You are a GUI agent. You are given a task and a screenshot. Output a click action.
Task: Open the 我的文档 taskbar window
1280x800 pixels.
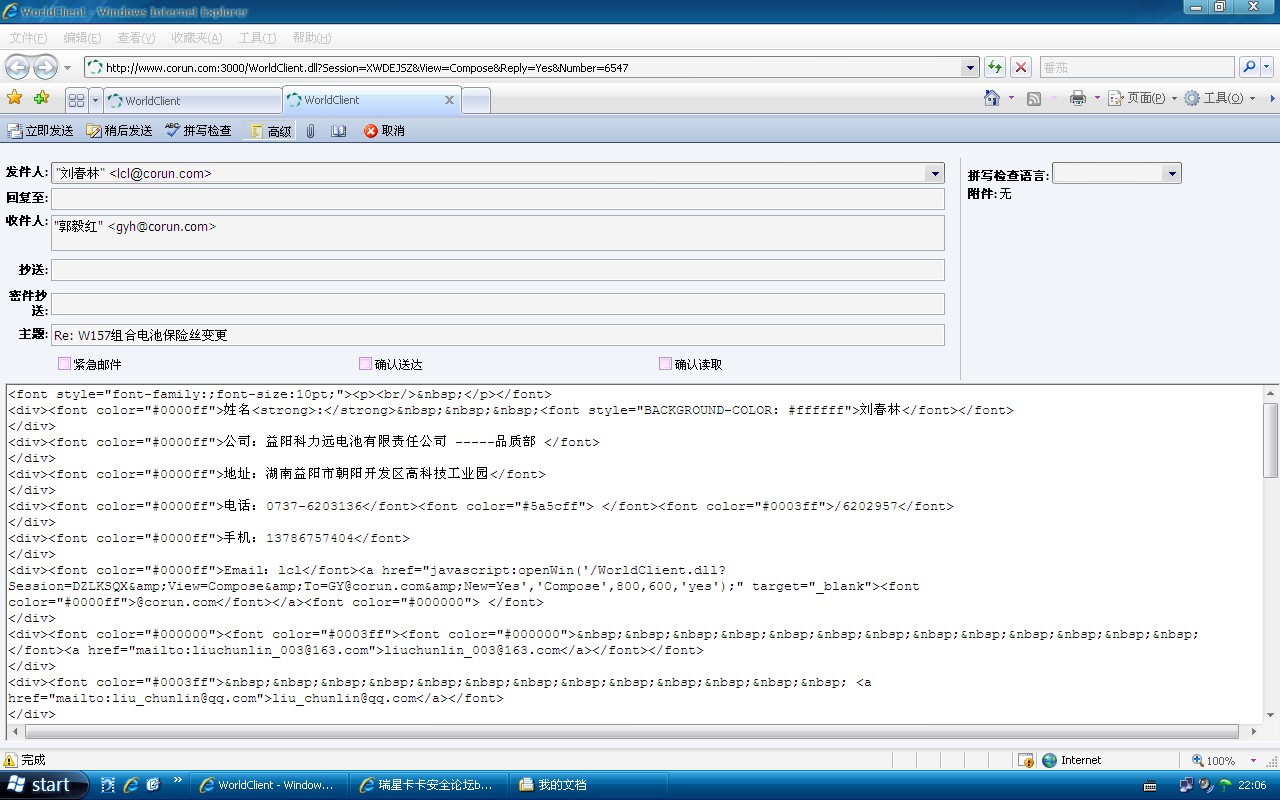pos(589,785)
